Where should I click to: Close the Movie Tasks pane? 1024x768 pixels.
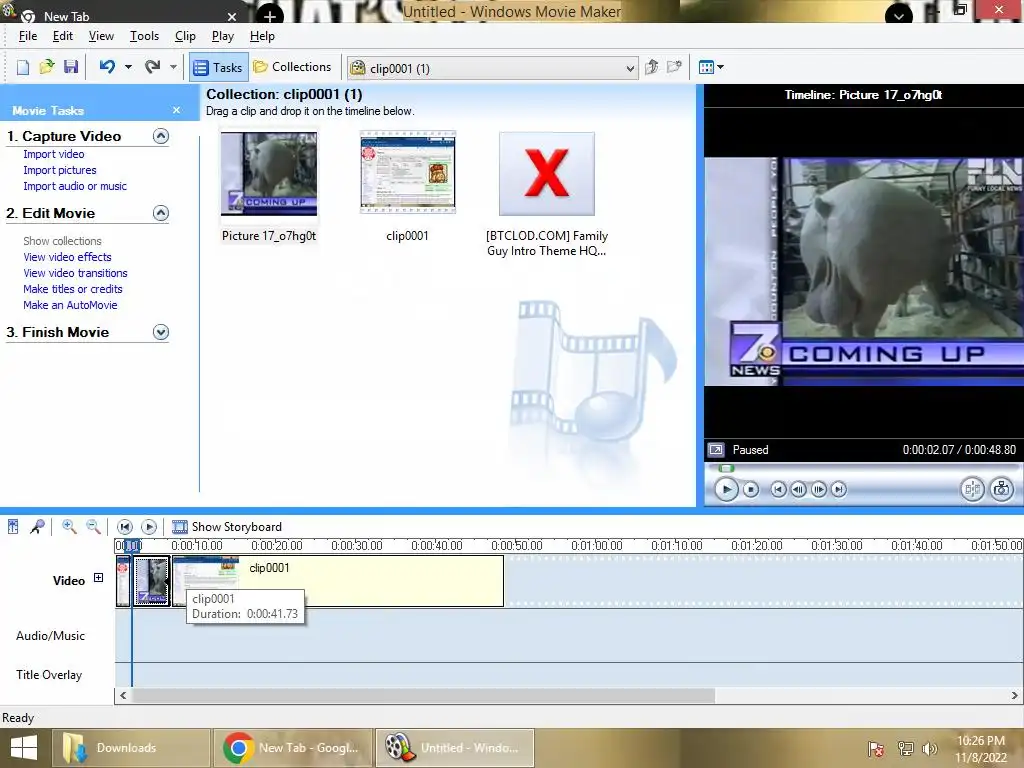pyautogui.click(x=176, y=110)
